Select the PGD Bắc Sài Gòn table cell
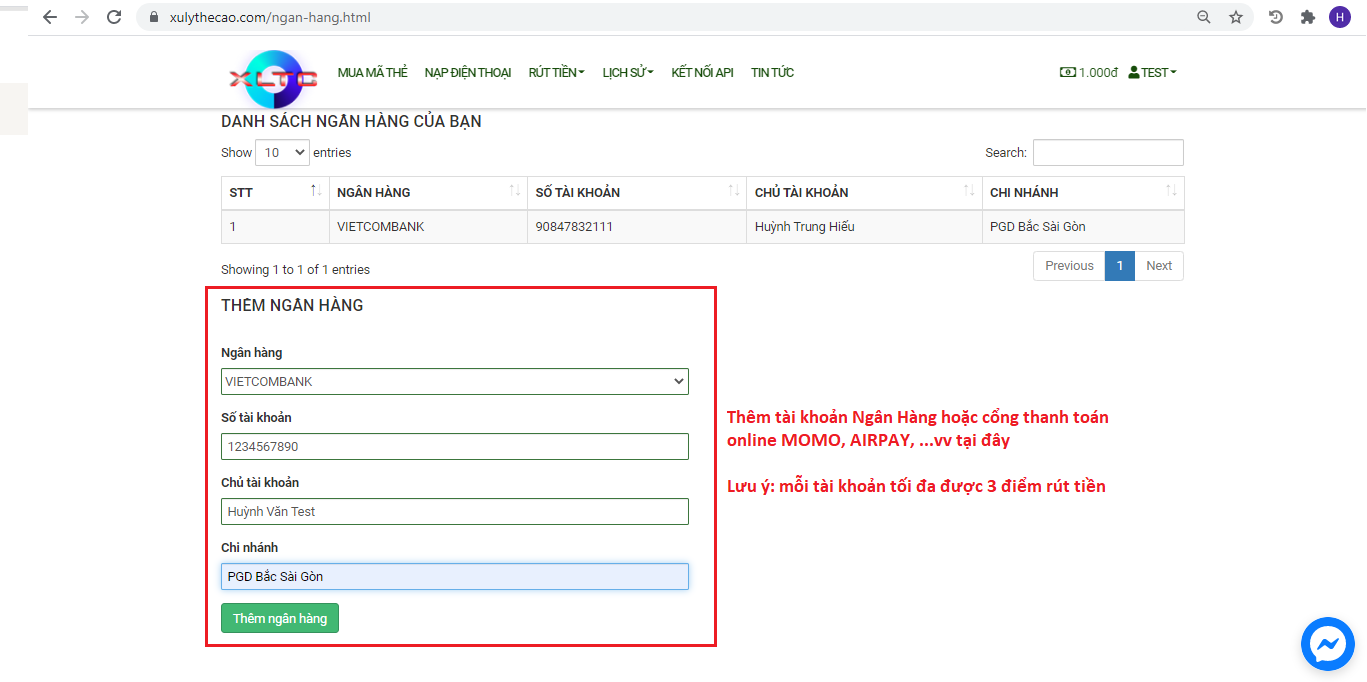The height and width of the screenshot is (682, 1367). tap(1083, 227)
